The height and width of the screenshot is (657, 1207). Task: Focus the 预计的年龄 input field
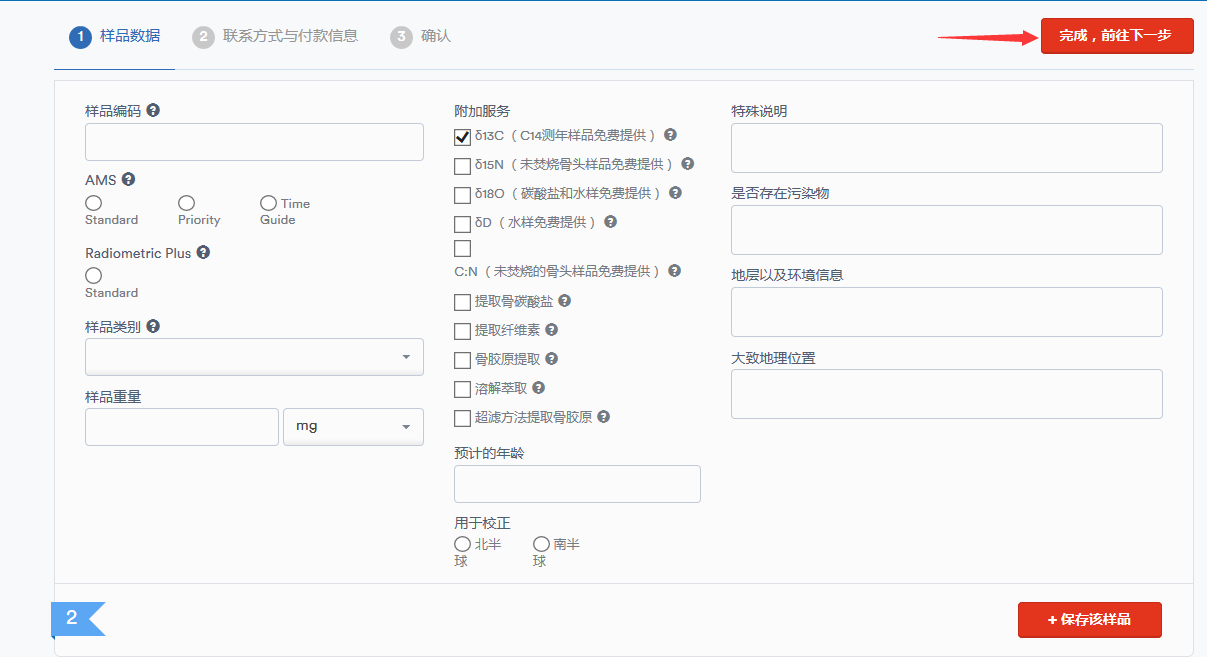577,484
